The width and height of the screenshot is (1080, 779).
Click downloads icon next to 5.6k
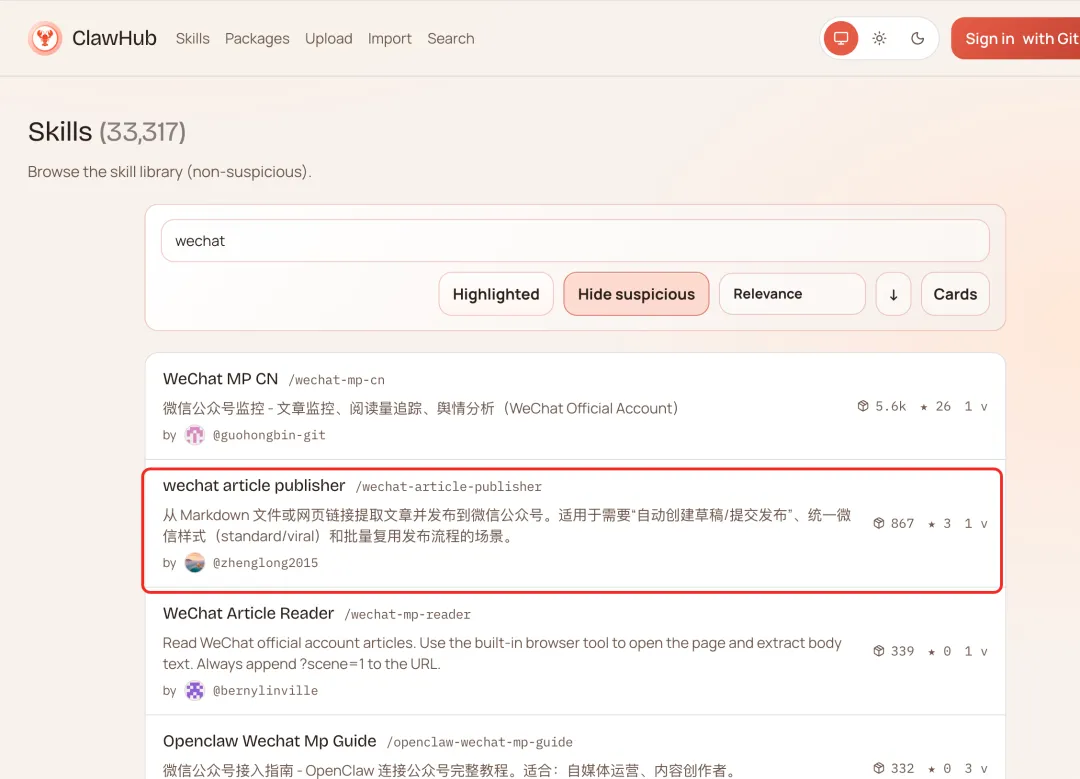[863, 406]
